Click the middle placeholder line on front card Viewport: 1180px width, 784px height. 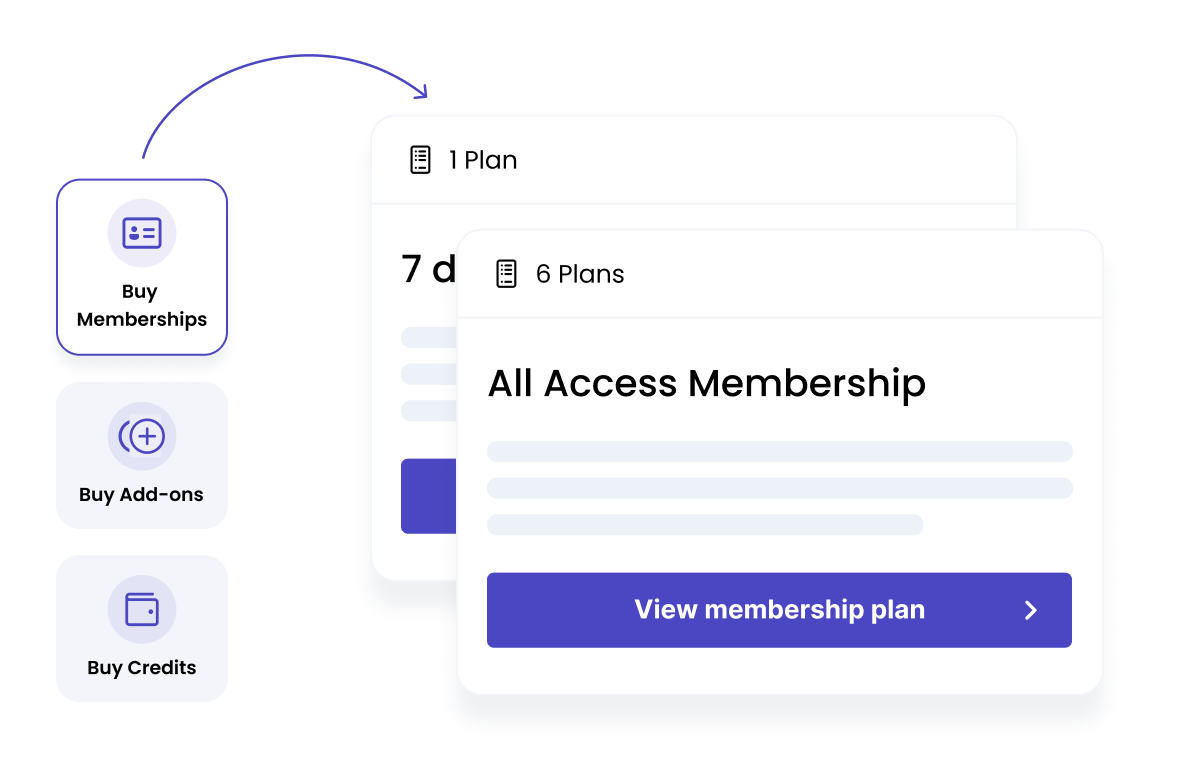click(x=779, y=488)
